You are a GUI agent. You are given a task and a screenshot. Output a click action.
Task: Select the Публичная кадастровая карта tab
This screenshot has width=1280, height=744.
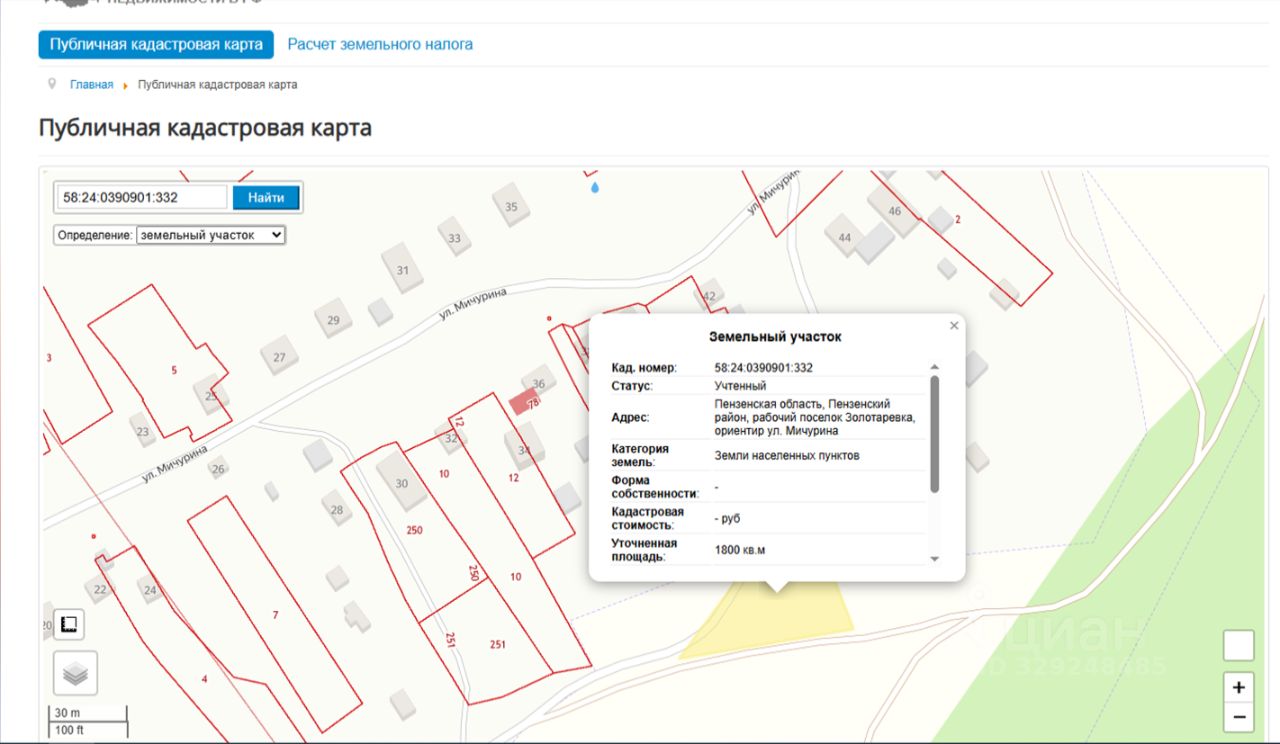tap(156, 44)
